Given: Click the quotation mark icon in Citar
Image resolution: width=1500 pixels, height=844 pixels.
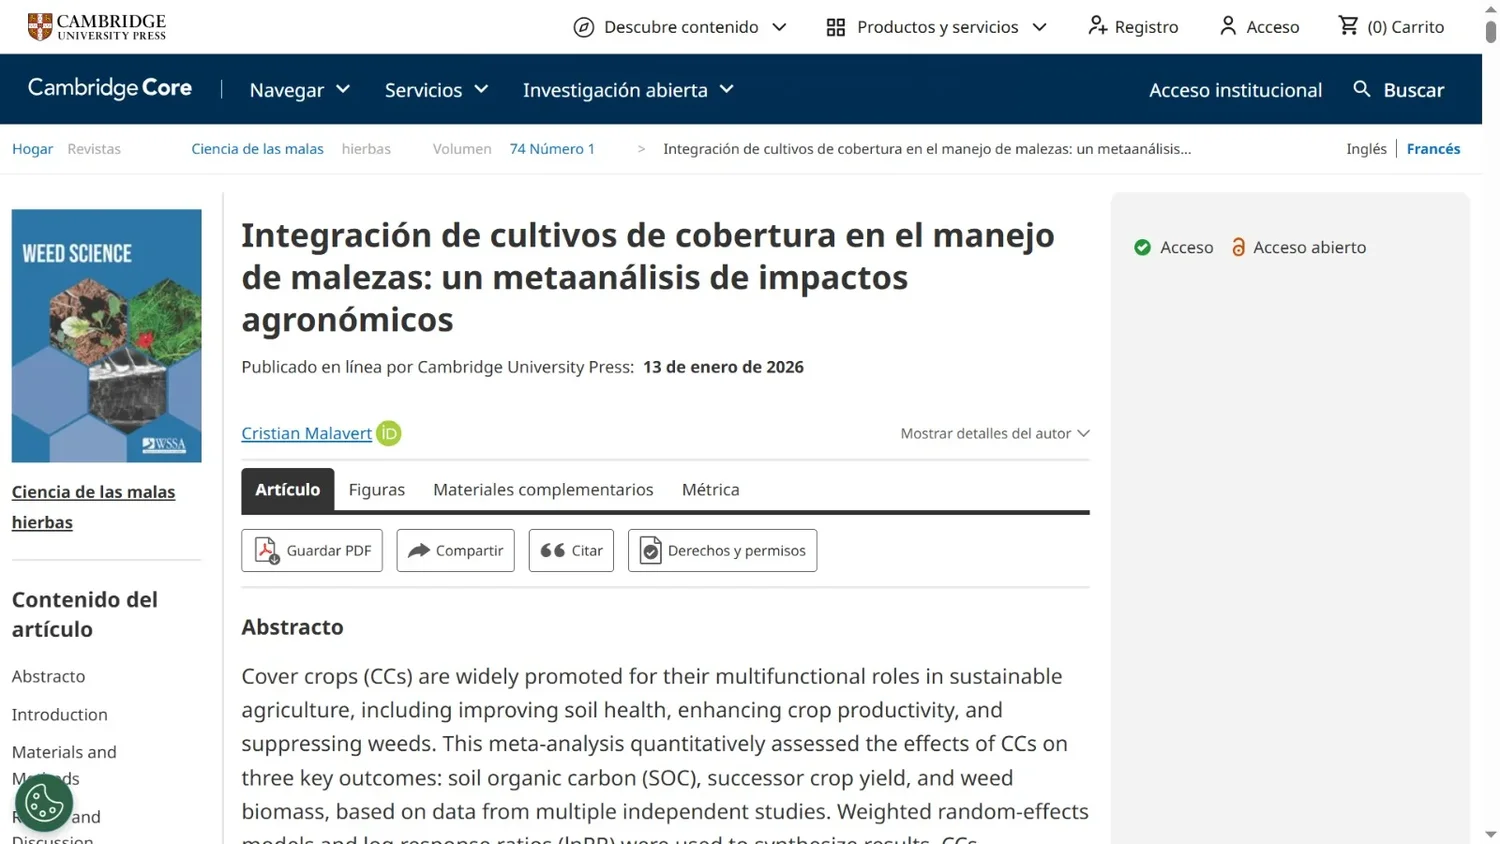Looking at the screenshot, I should pos(552,550).
